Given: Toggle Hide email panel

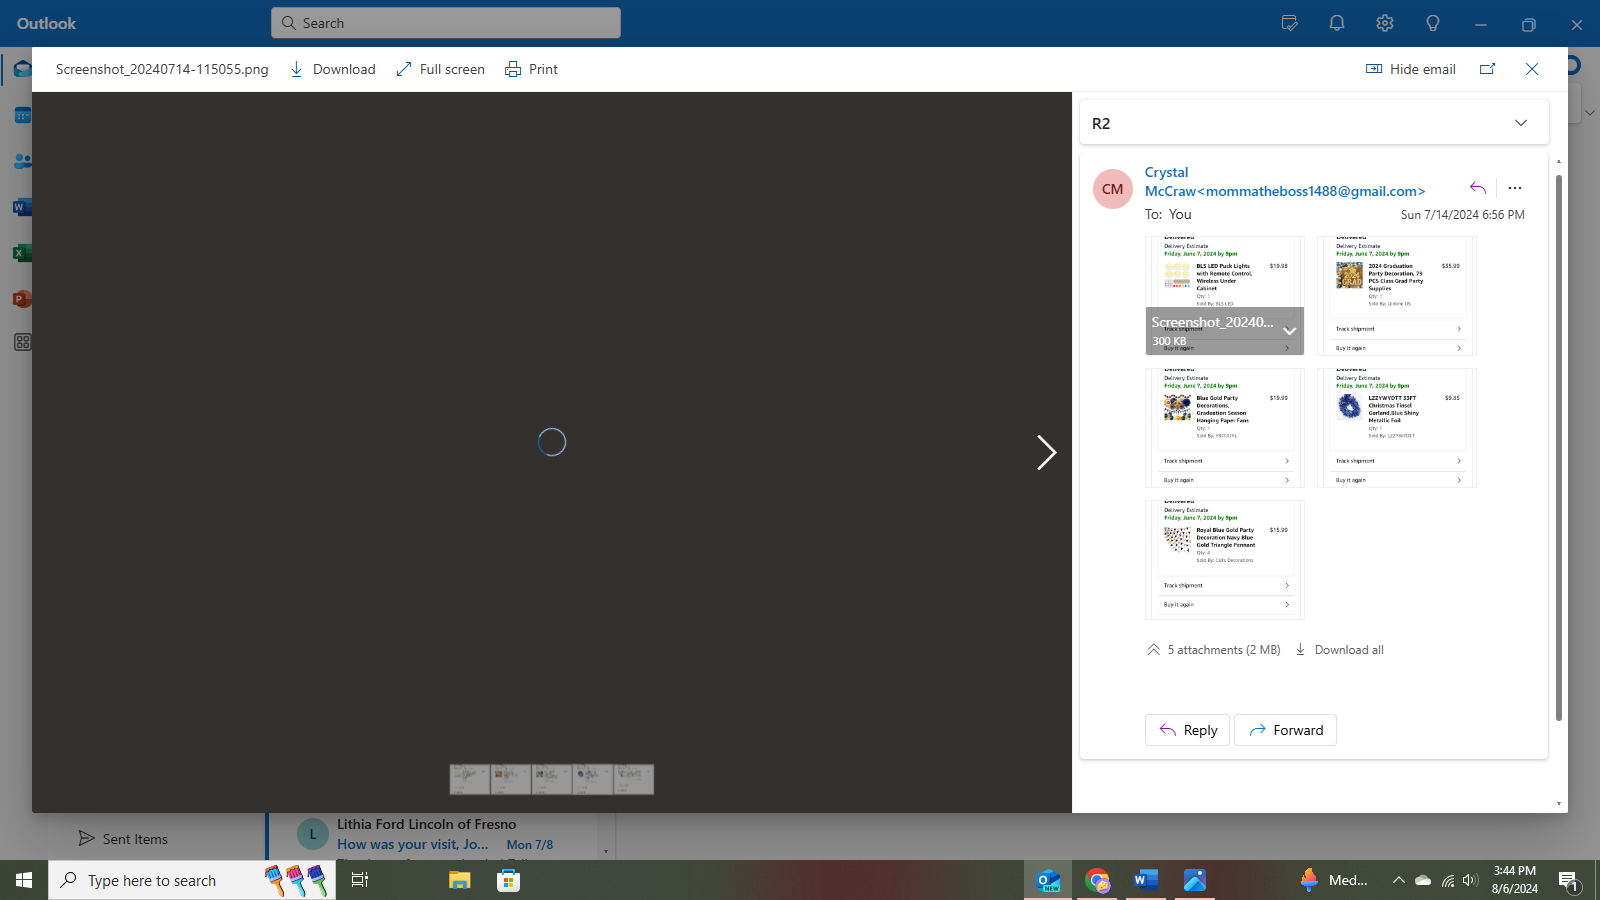Looking at the screenshot, I should [1411, 69].
